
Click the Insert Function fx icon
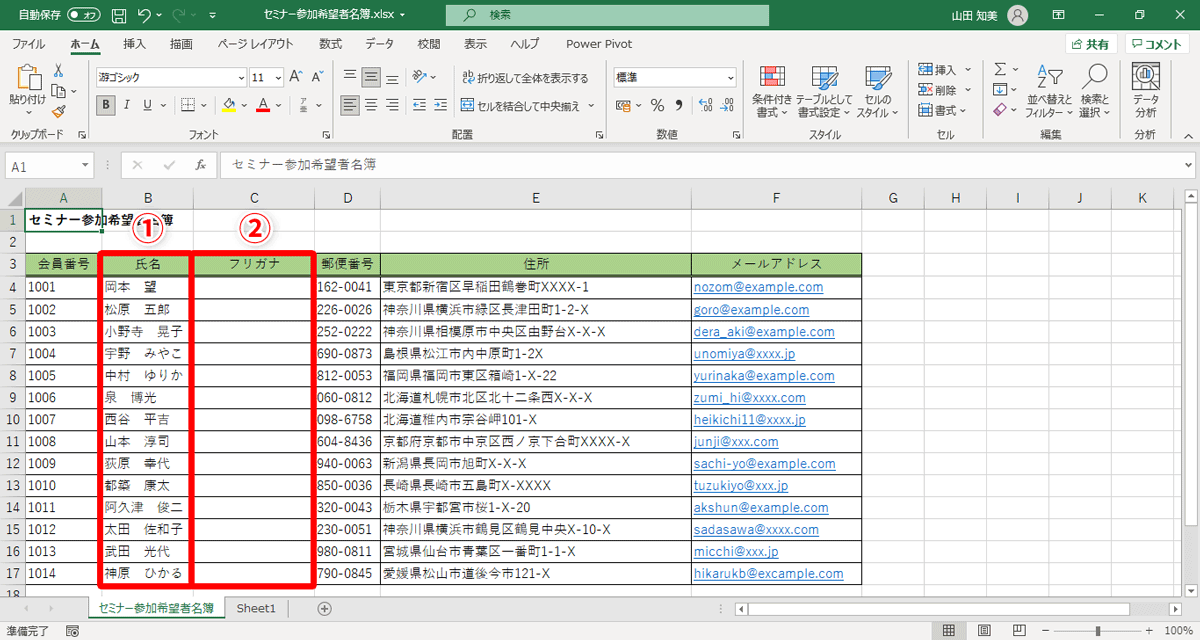[200, 165]
